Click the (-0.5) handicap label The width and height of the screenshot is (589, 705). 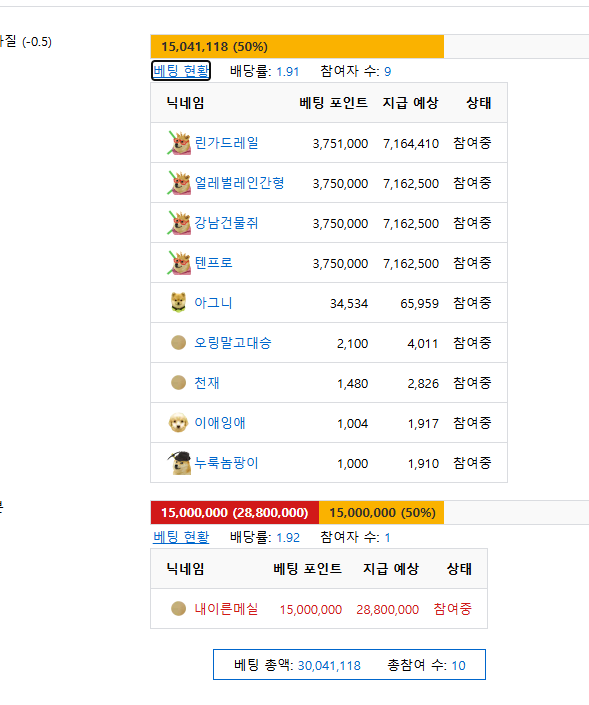[37, 42]
